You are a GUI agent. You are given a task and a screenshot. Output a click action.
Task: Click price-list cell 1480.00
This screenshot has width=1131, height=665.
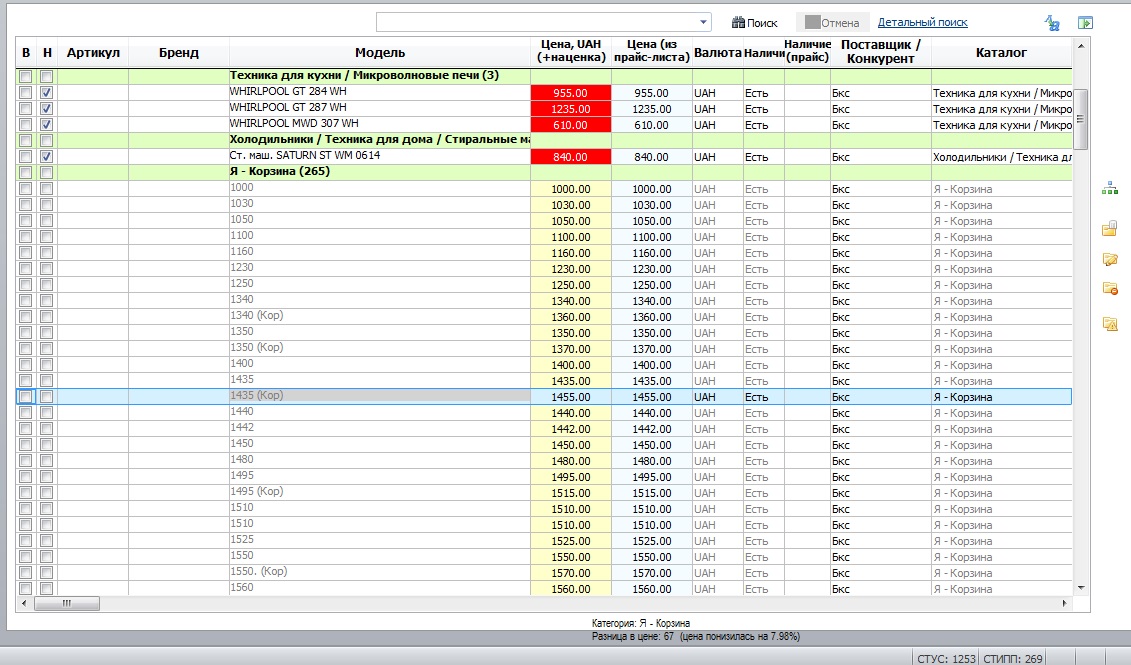[651, 461]
